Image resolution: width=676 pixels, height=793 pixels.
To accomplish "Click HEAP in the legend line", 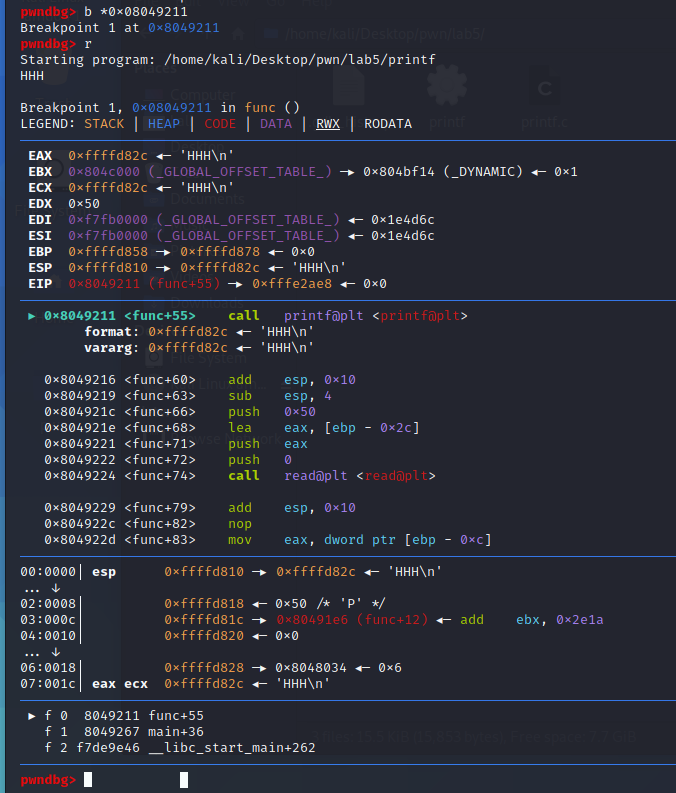I will pos(164,123).
